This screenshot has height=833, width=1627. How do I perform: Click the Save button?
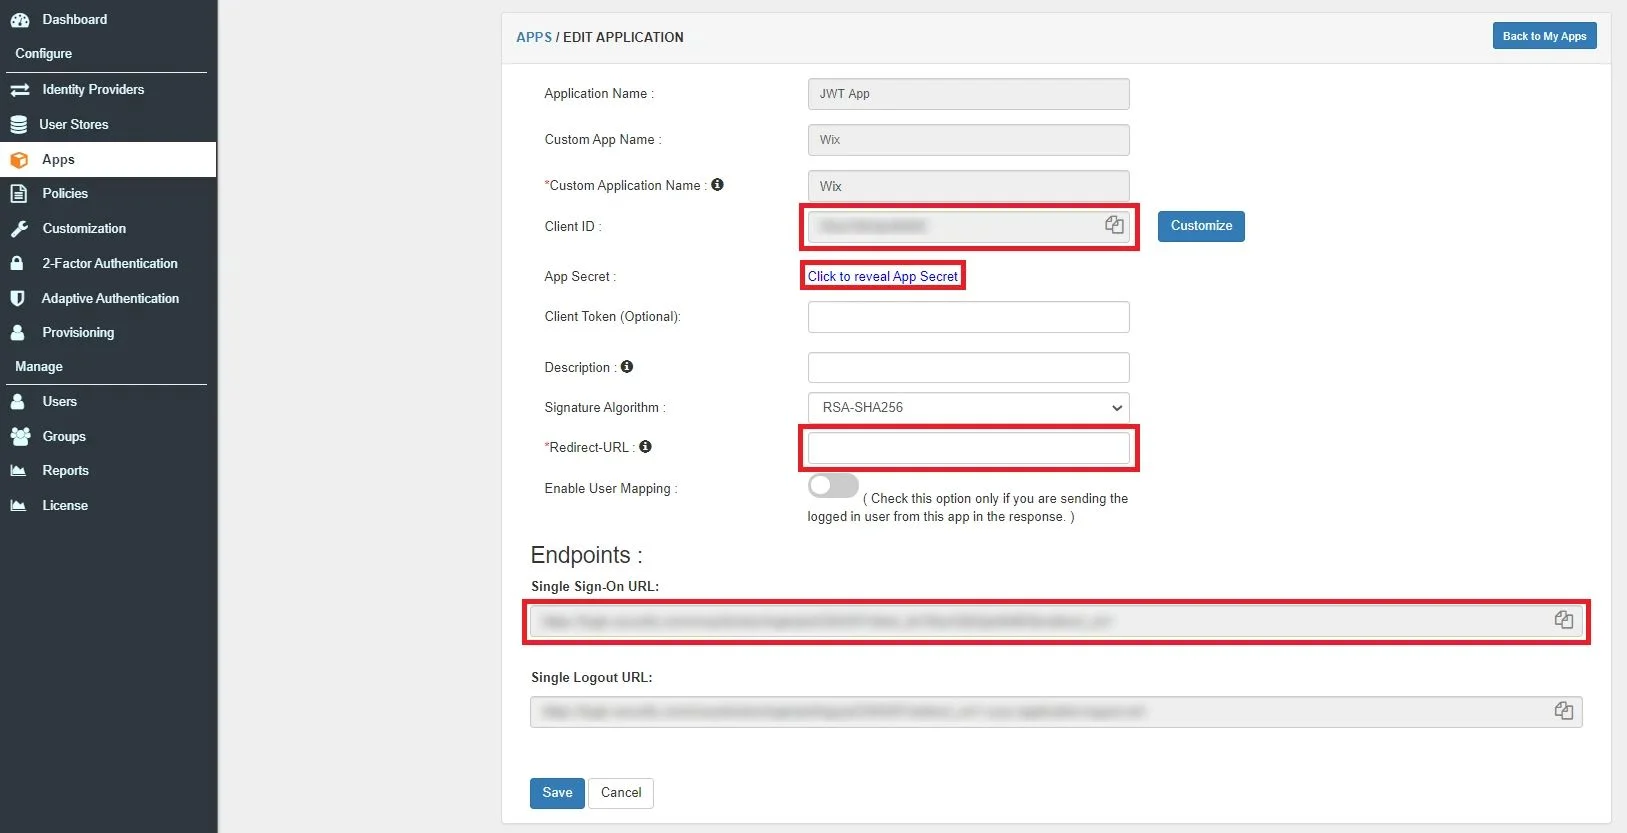click(x=557, y=793)
